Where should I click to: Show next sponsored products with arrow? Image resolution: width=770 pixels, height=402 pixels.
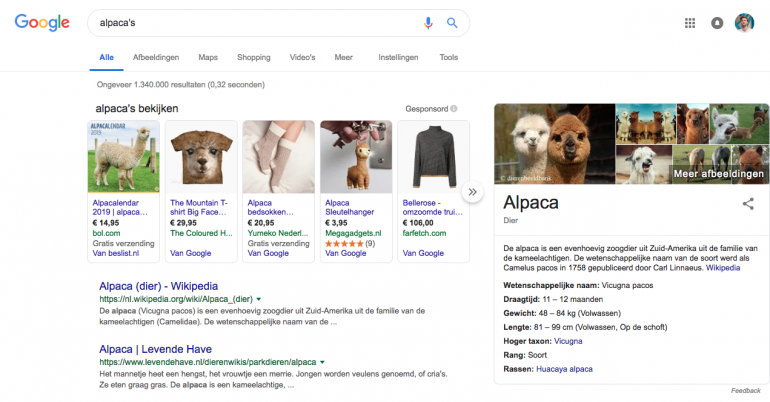(x=472, y=192)
